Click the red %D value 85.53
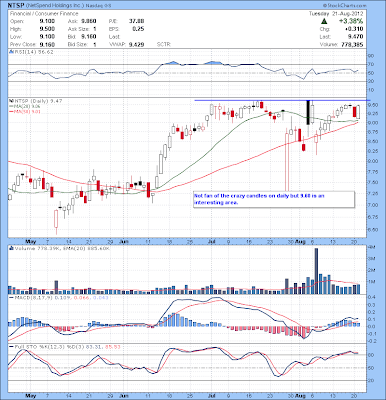The image size is (386, 400). 113,347
